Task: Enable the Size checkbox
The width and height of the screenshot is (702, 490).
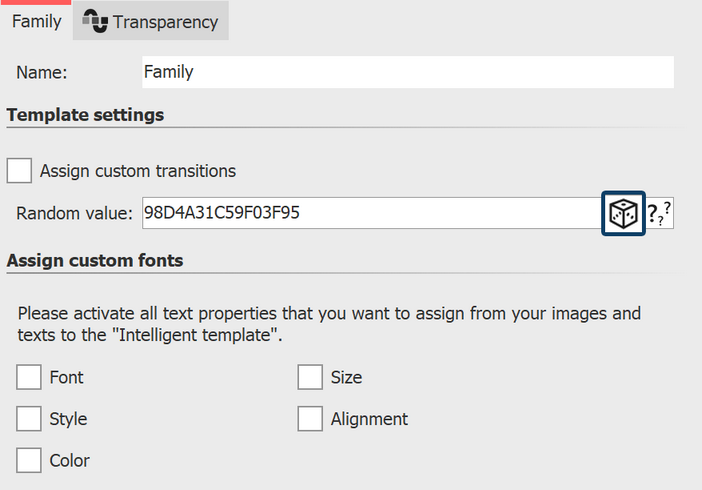Action: tap(311, 377)
